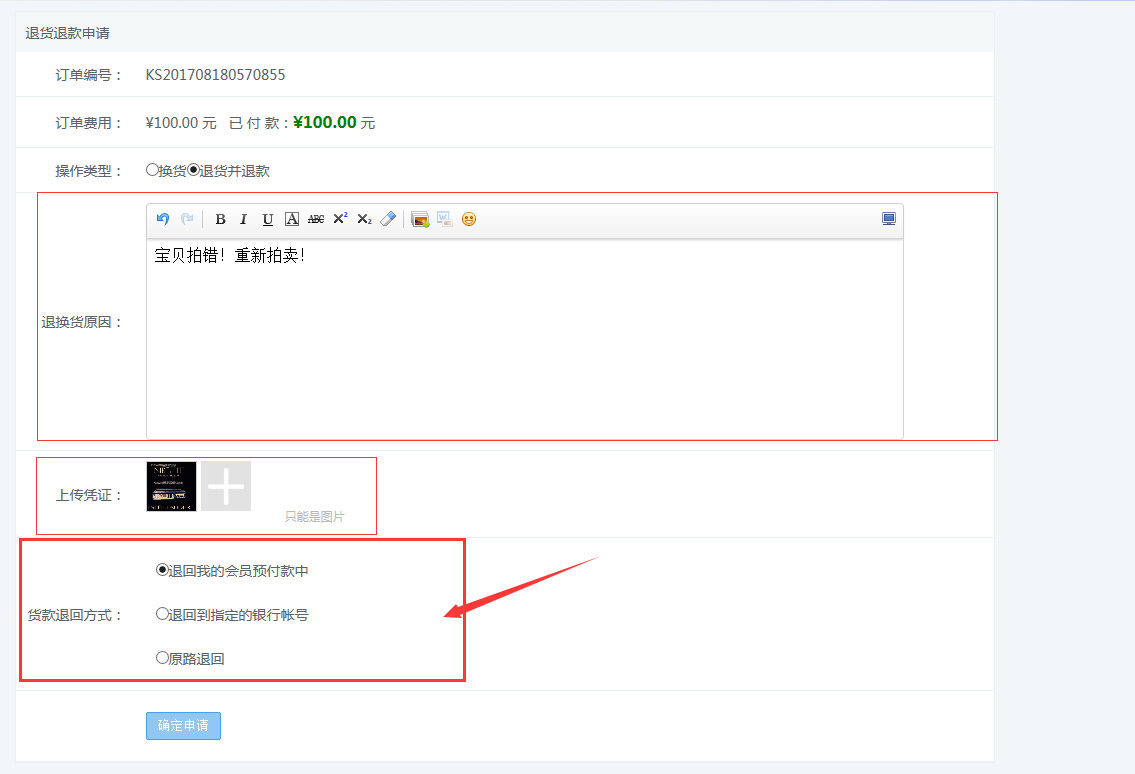Image resolution: width=1135 pixels, height=774 pixels.
Task: Redo the edit in the editor toolbar
Action: 187,219
